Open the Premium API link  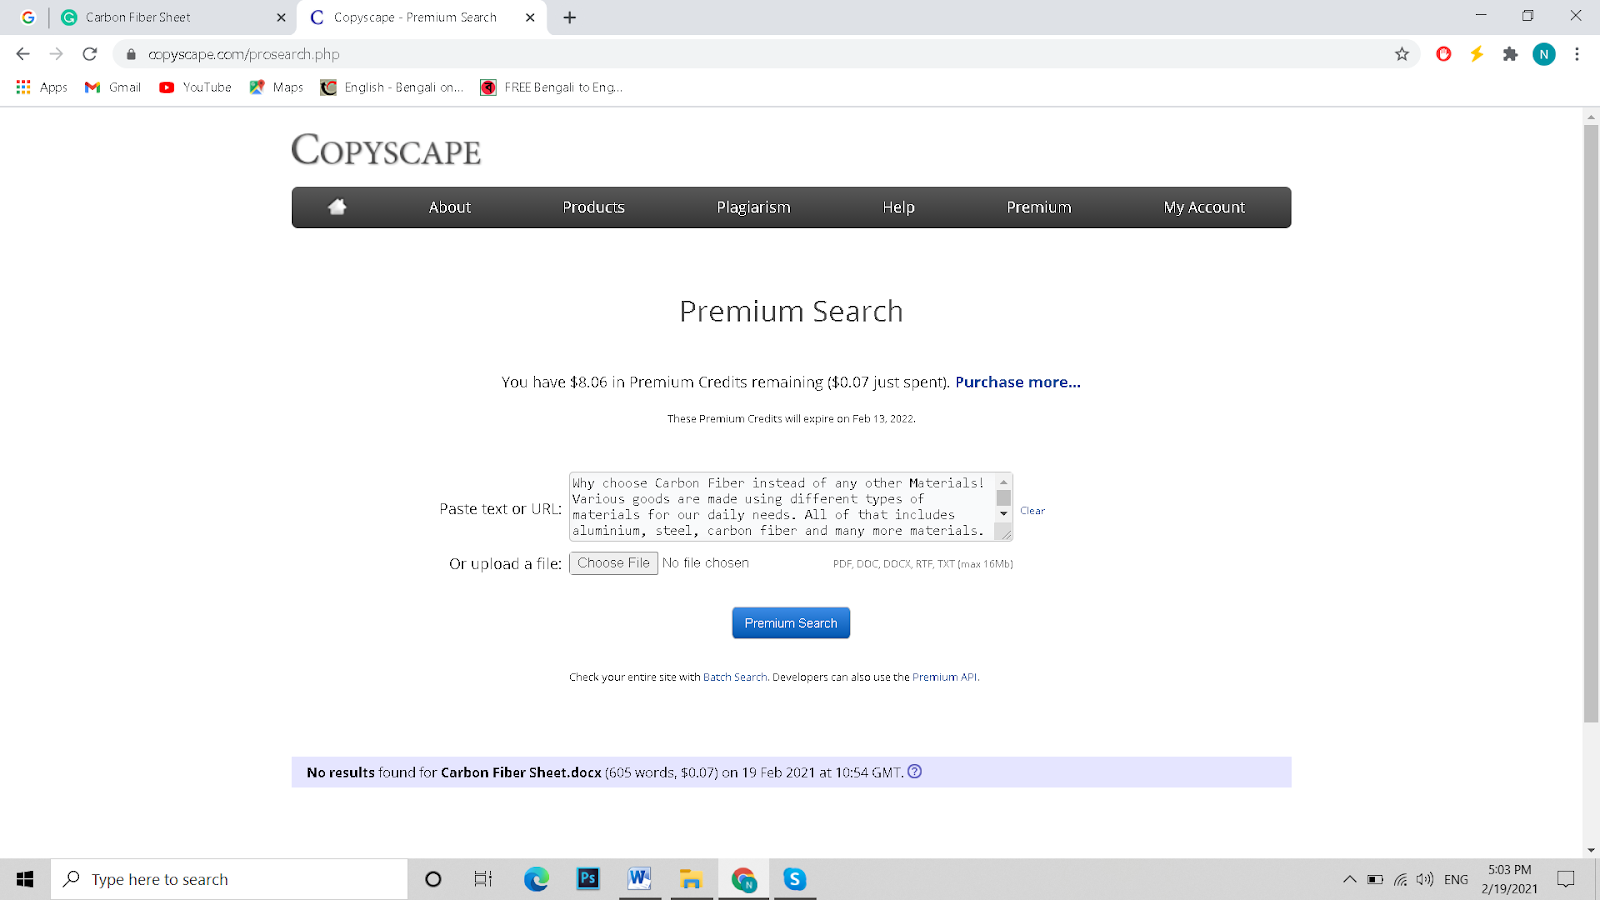[945, 677]
